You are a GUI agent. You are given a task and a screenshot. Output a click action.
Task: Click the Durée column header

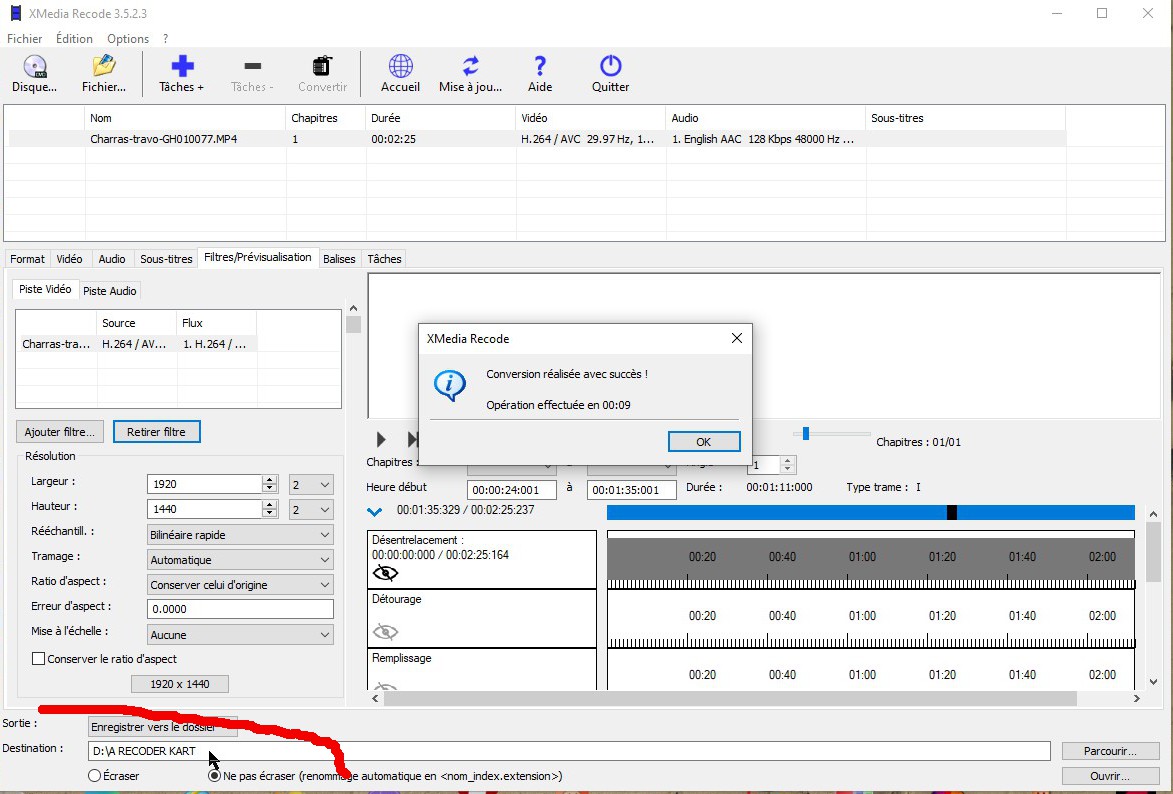click(440, 118)
